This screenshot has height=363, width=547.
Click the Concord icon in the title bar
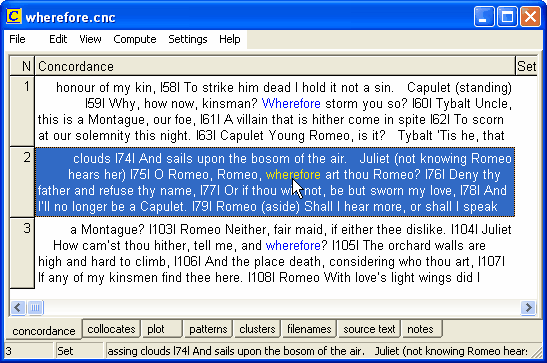pos(14,16)
